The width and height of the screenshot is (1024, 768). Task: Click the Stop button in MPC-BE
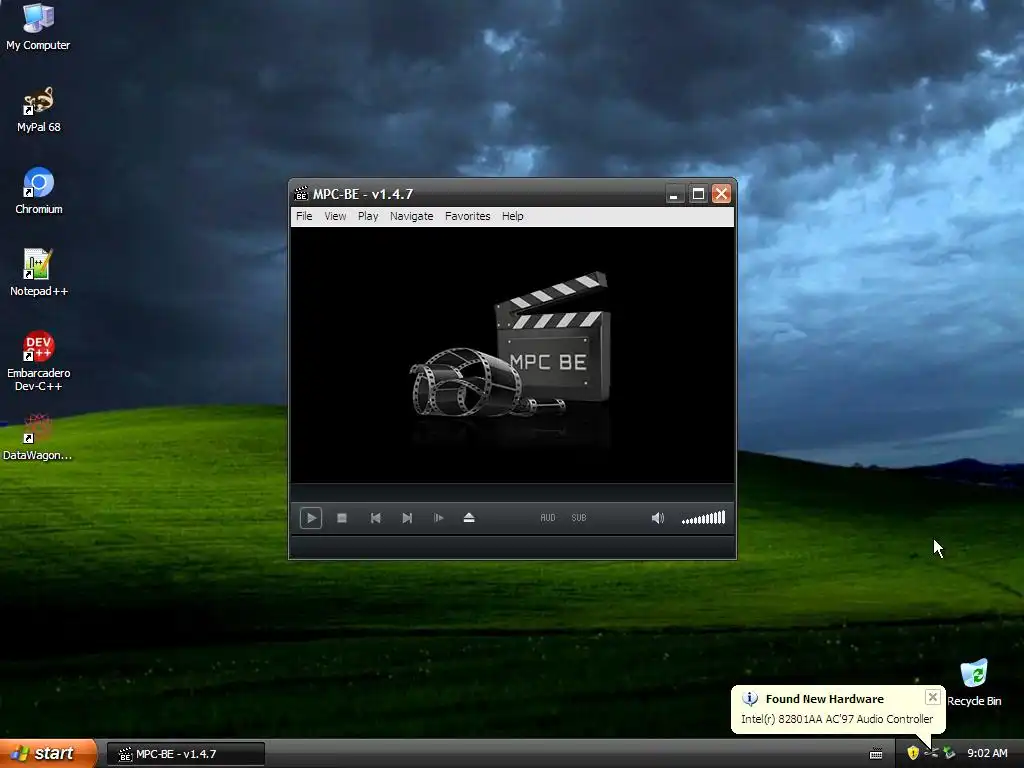342,518
